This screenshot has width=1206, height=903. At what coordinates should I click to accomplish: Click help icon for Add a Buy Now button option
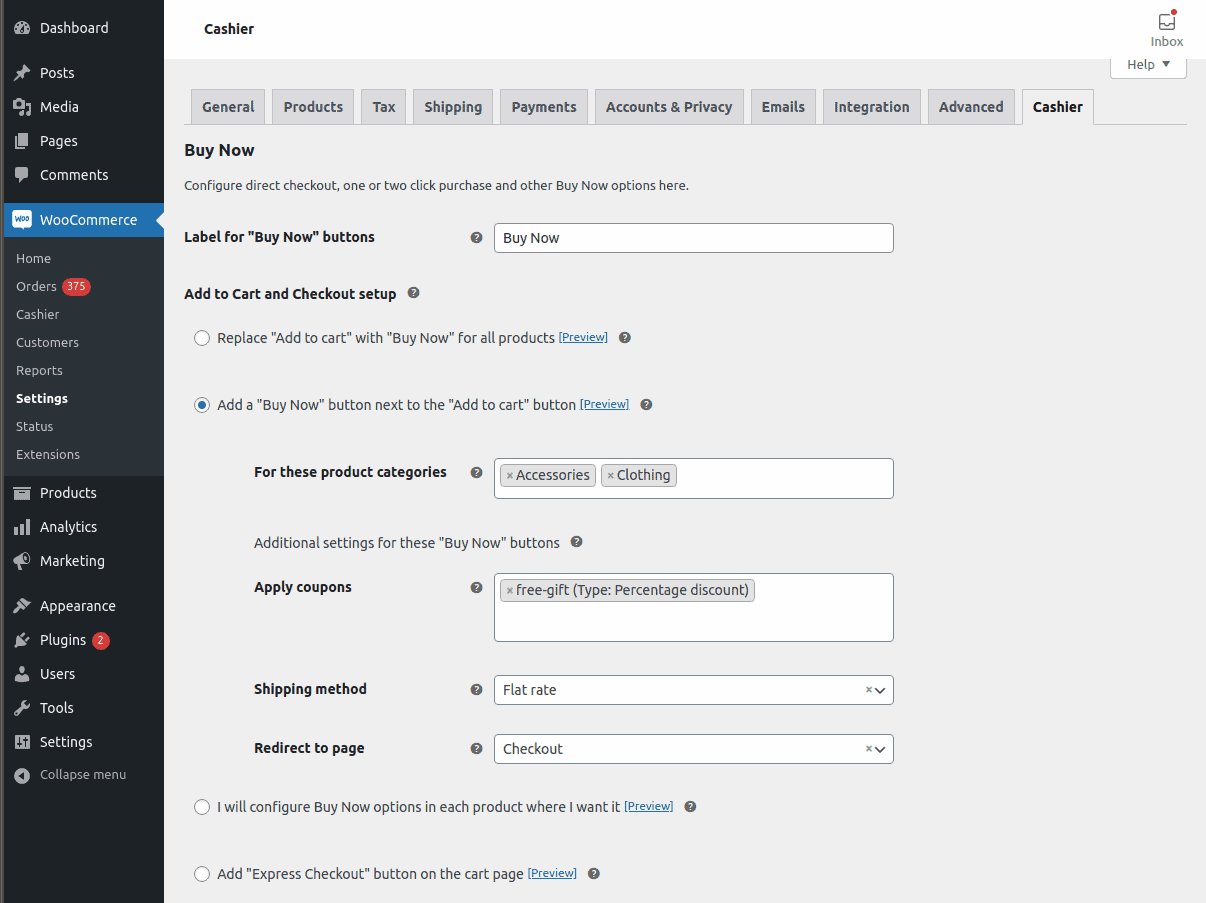[x=646, y=405]
